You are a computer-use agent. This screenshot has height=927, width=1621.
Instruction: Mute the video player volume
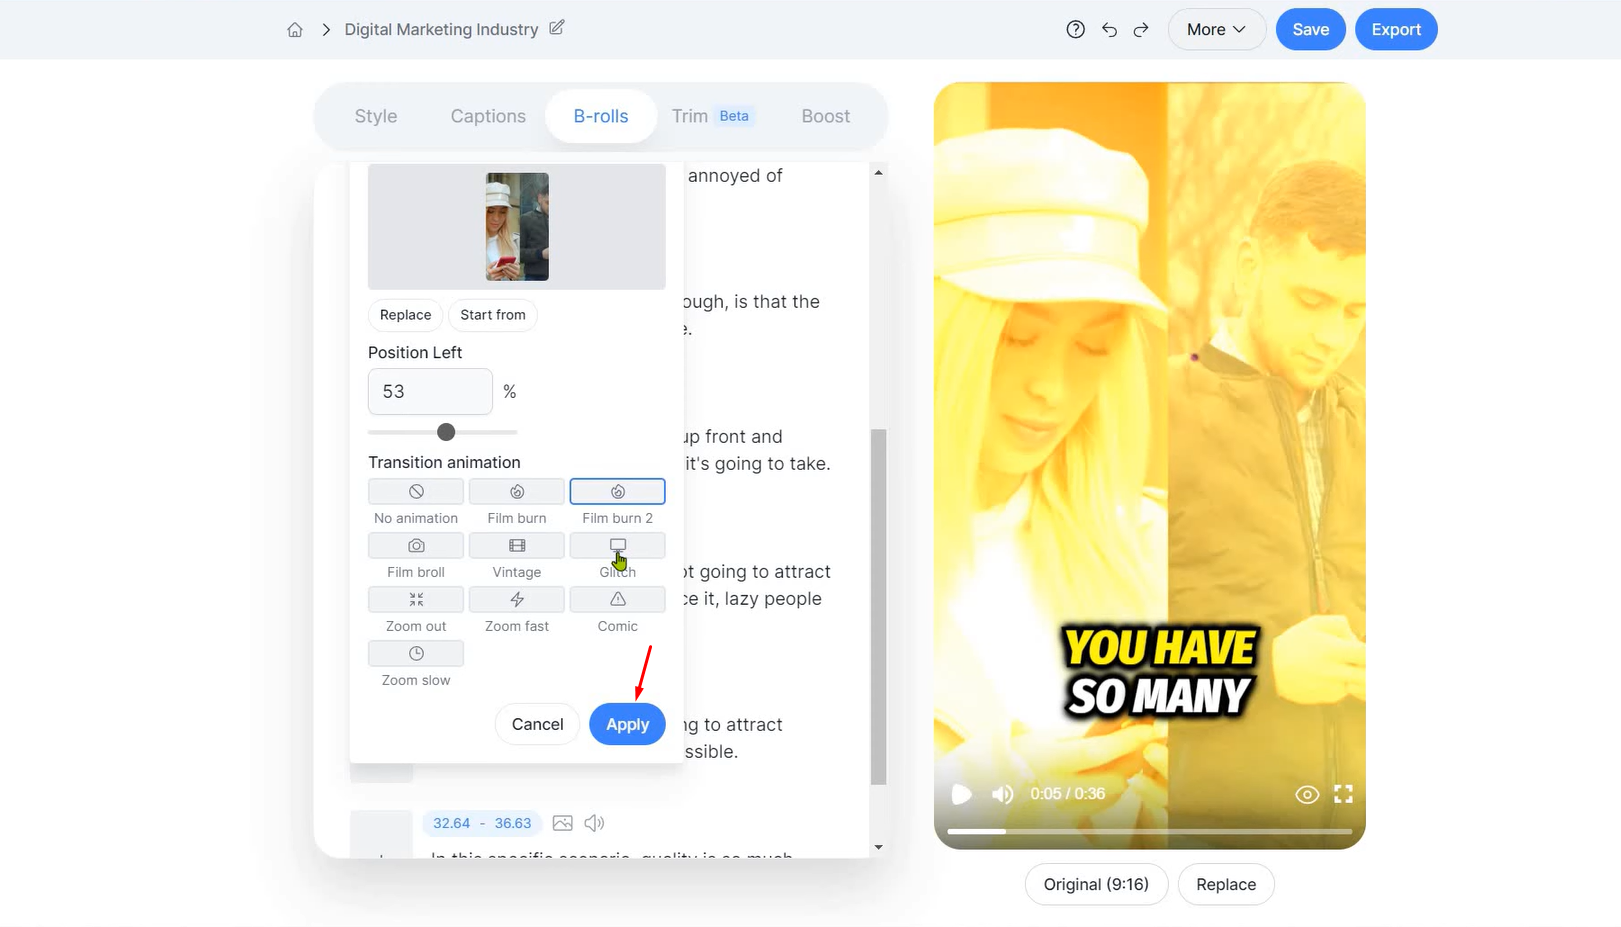tap(1002, 794)
